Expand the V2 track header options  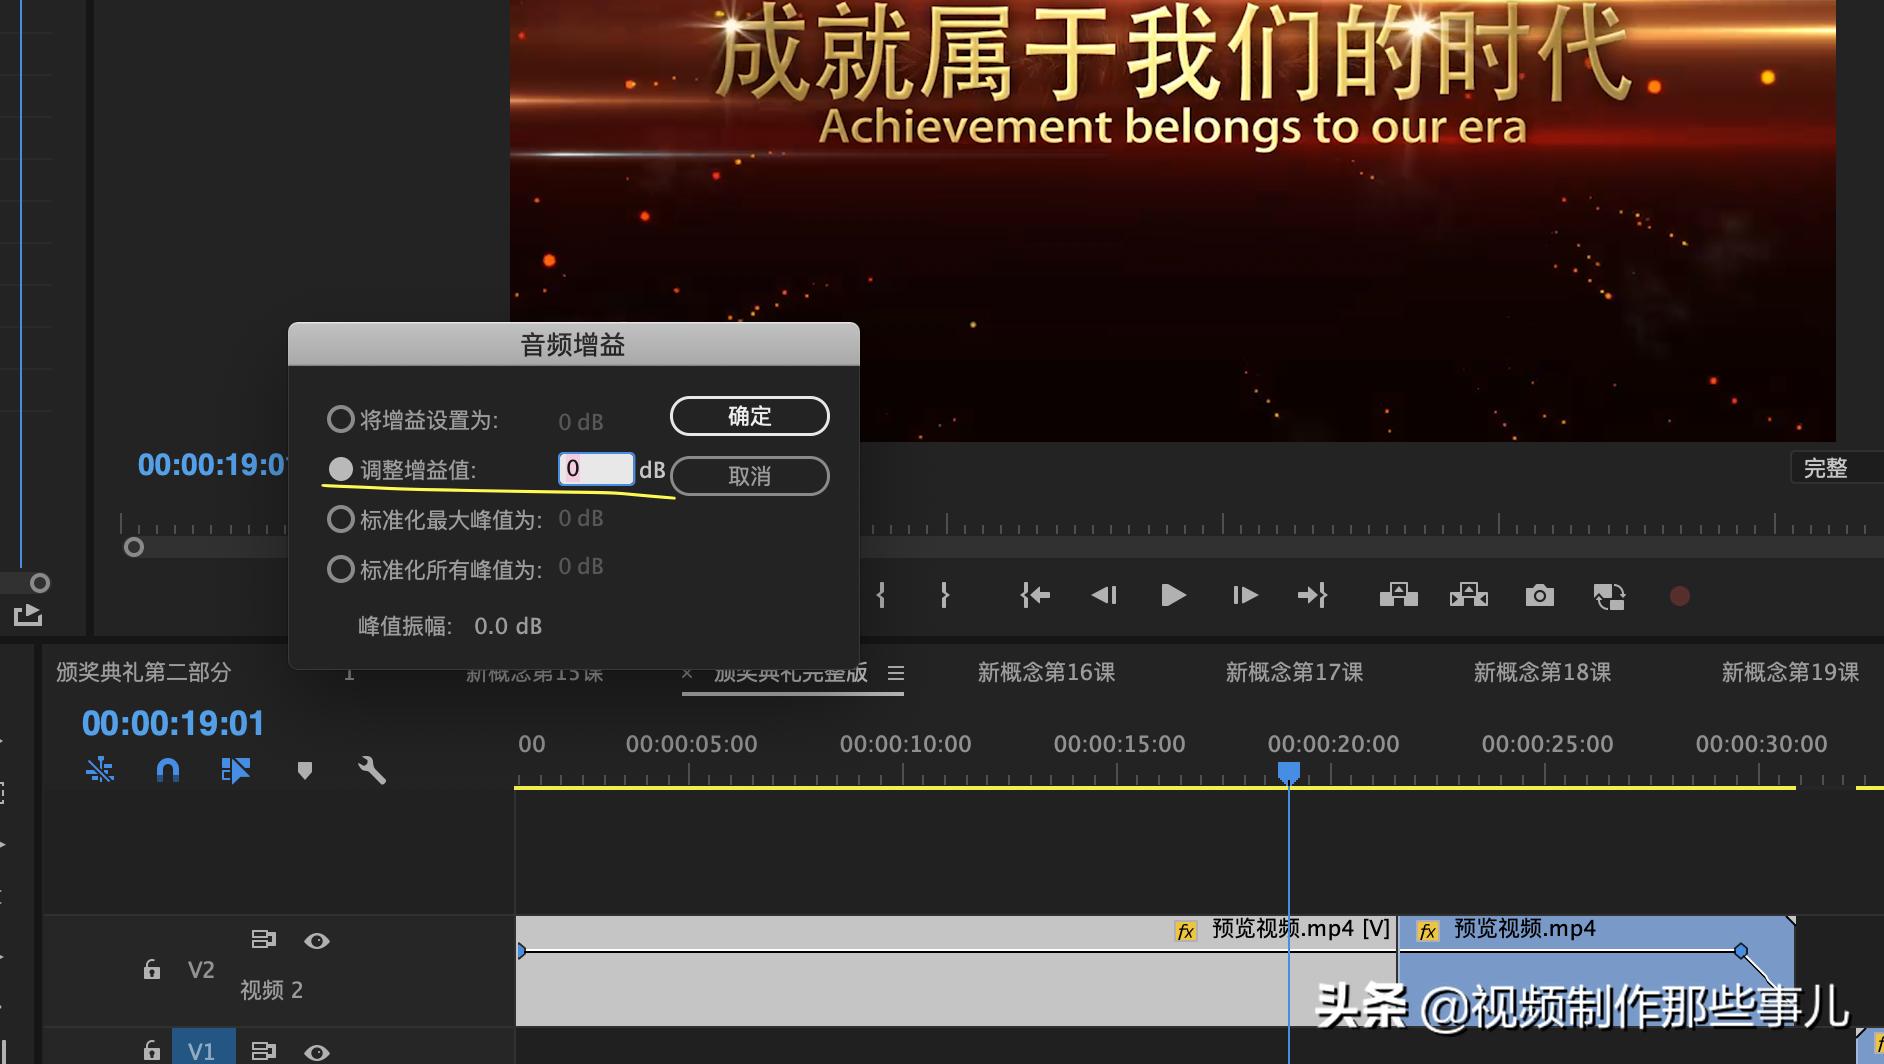(x=264, y=939)
